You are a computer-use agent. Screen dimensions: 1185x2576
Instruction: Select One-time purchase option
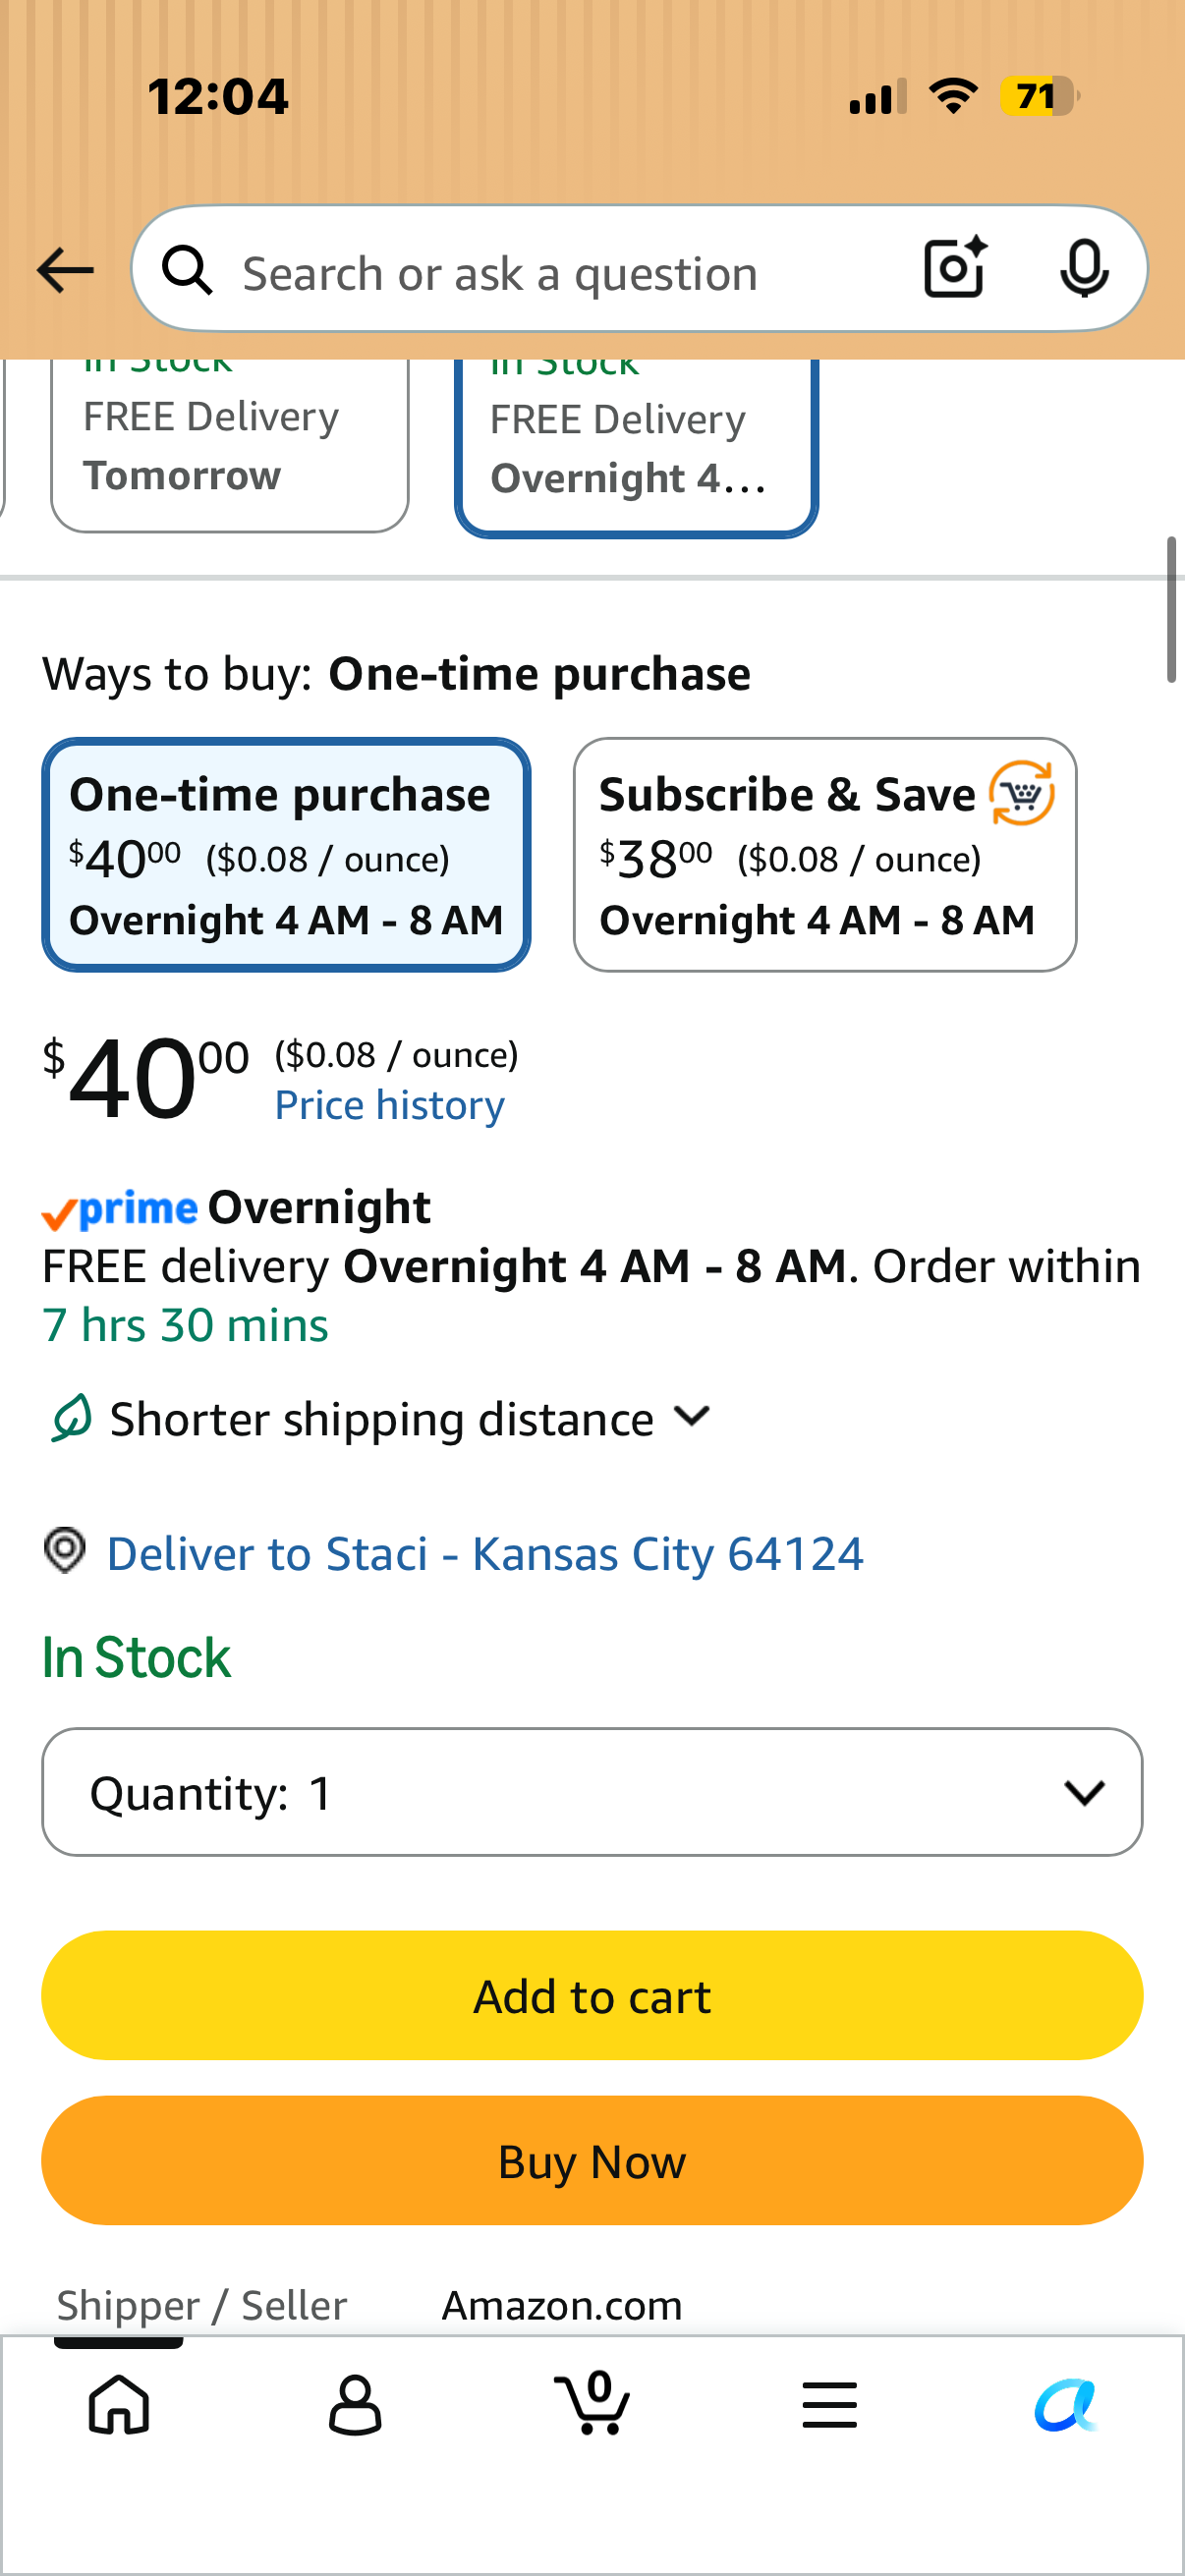pos(286,855)
